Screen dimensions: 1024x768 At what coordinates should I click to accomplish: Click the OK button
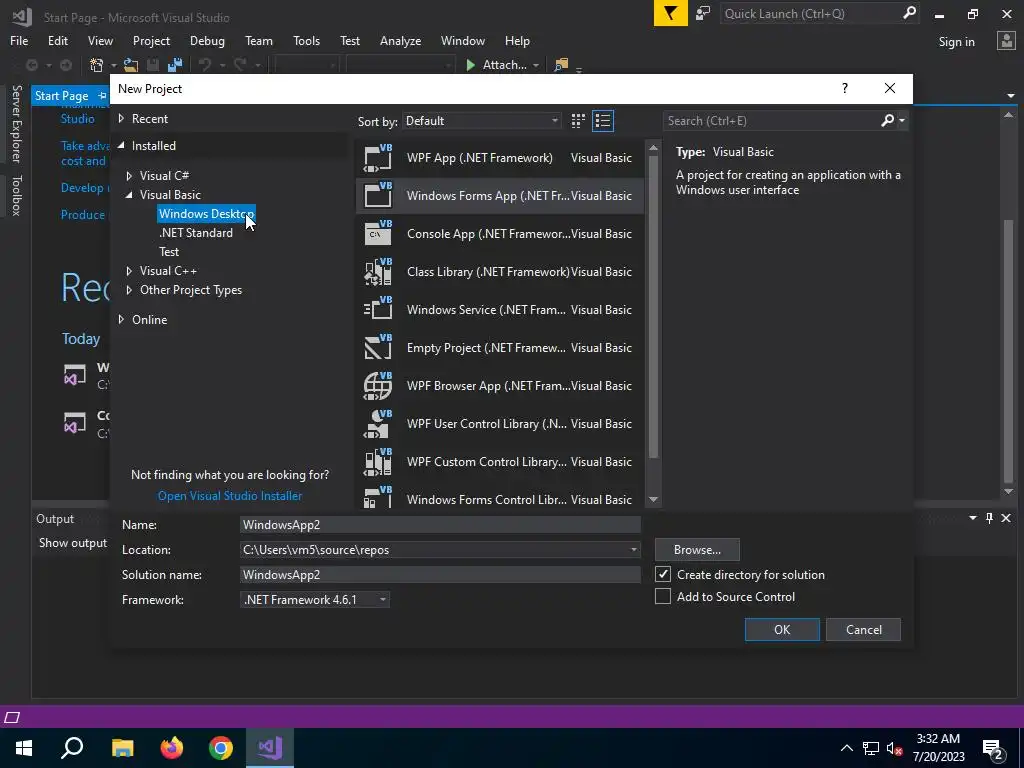pos(782,630)
